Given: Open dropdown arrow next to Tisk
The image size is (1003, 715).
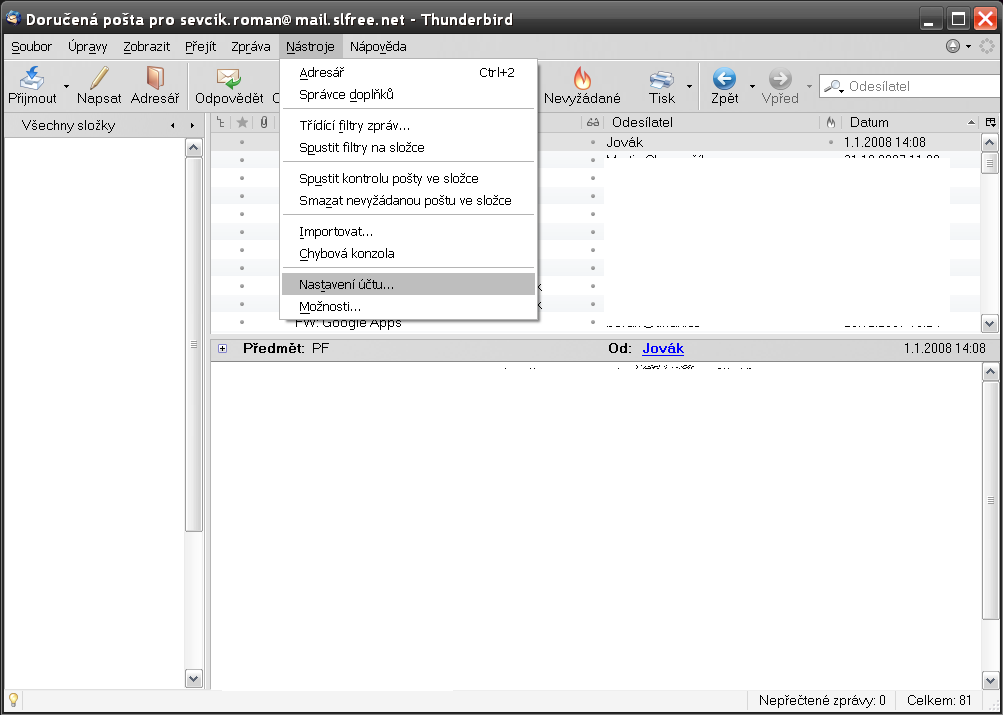Looking at the screenshot, I should [689, 87].
